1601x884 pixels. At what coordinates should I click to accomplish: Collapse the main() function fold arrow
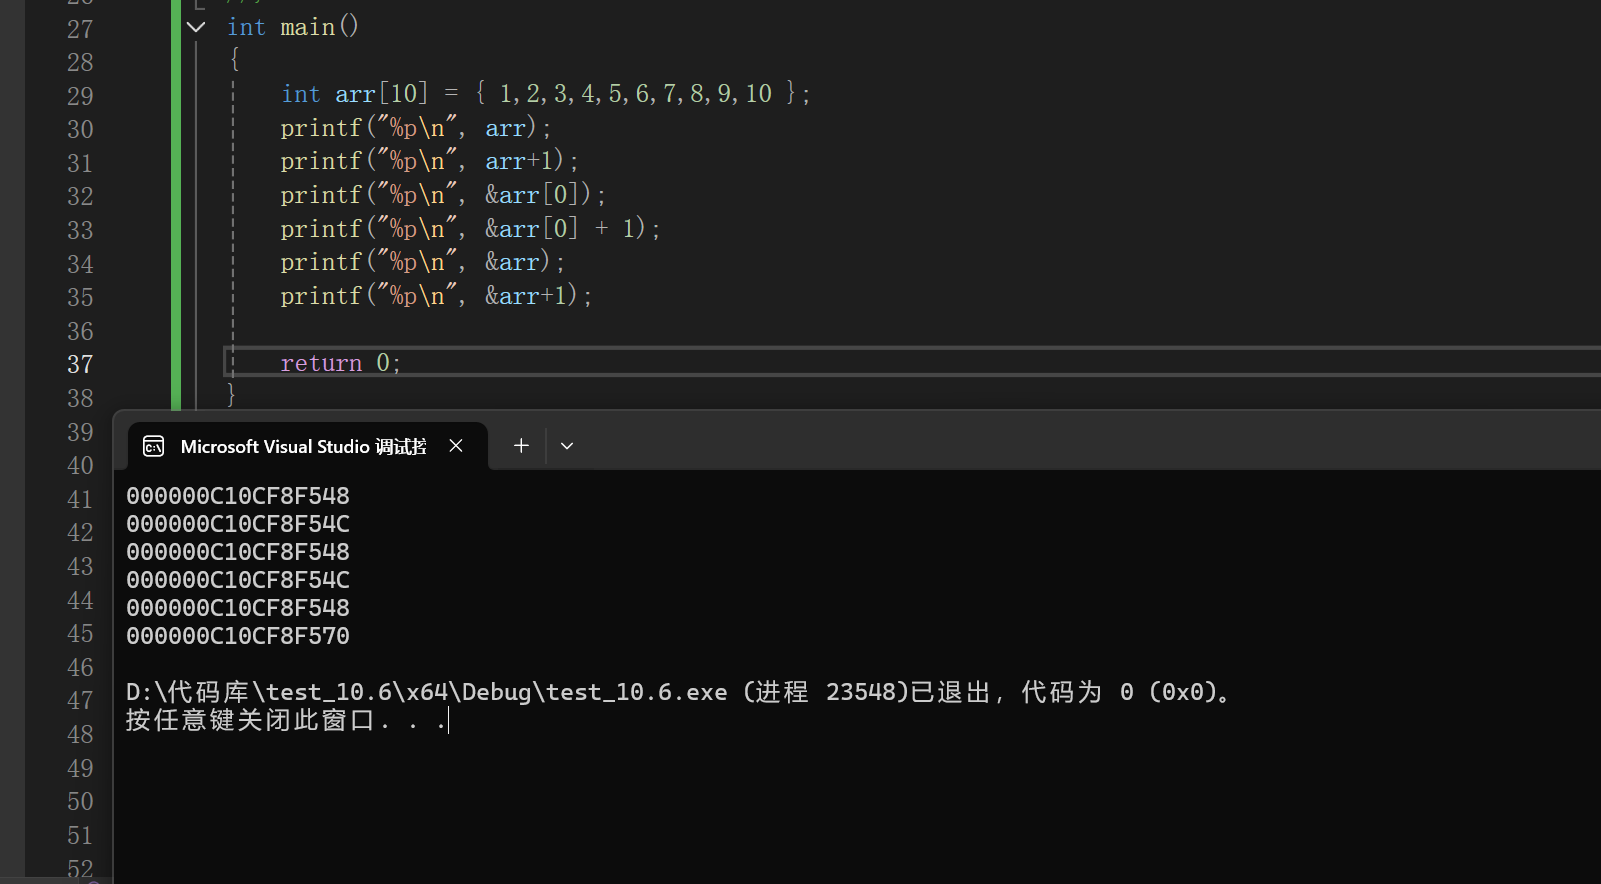[196, 27]
